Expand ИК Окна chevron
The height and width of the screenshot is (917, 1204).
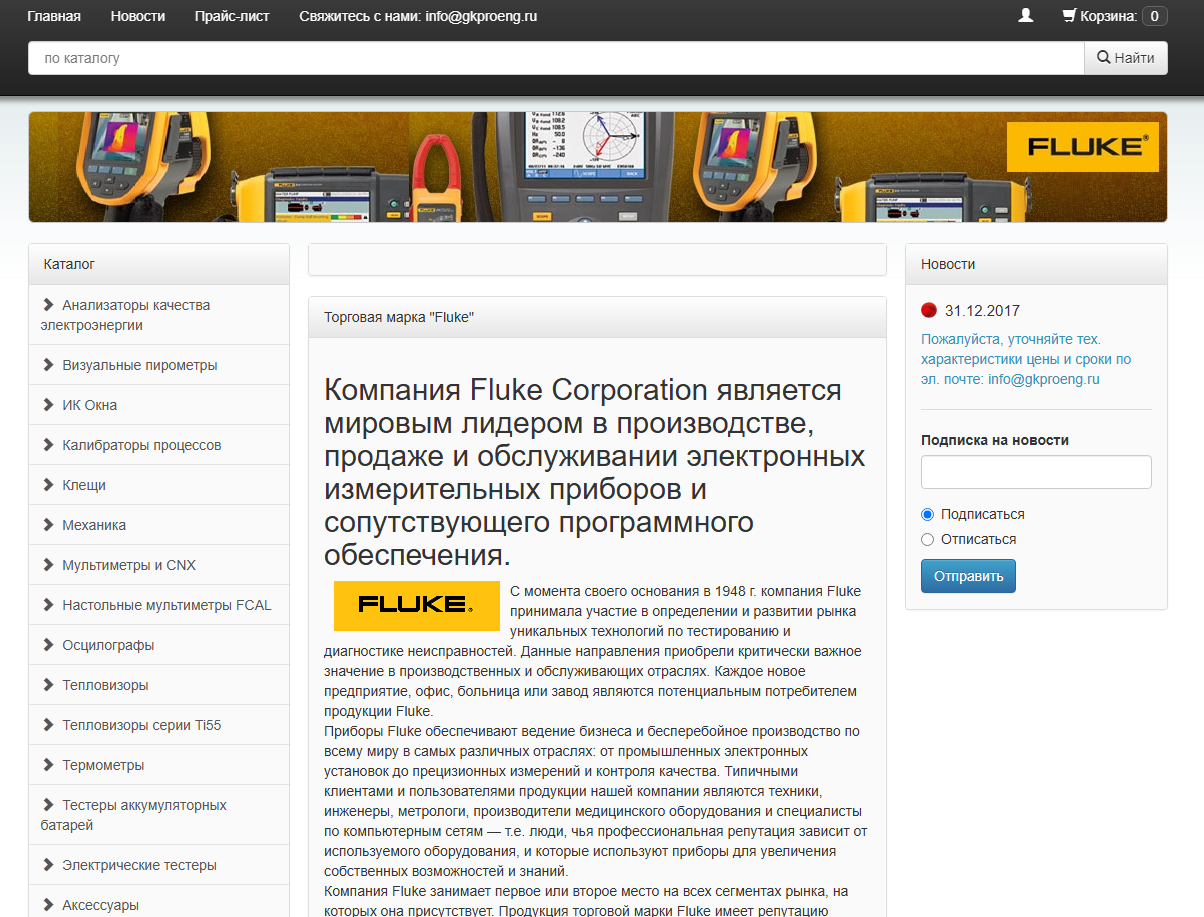point(48,404)
